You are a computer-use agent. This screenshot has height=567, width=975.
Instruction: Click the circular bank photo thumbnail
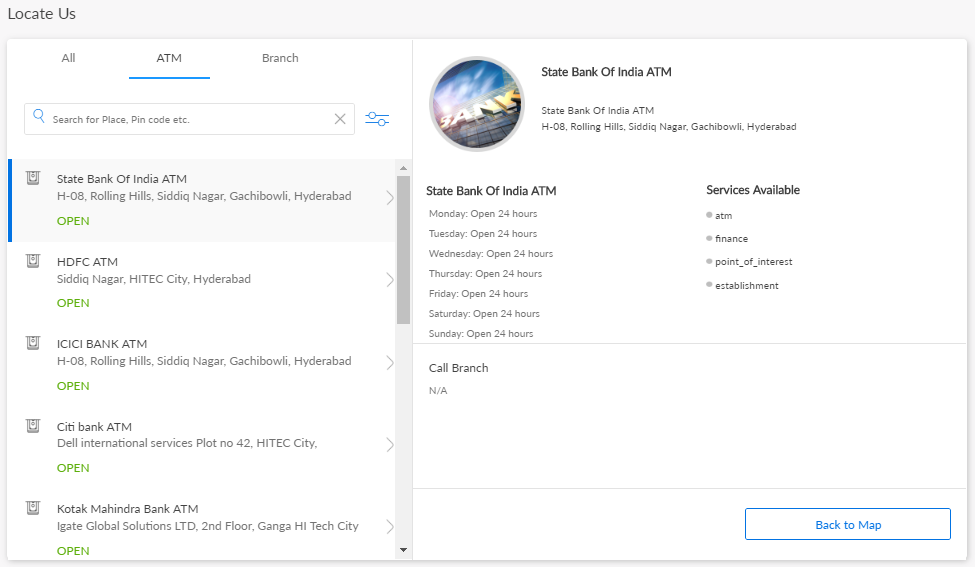(x=477, y=104)
